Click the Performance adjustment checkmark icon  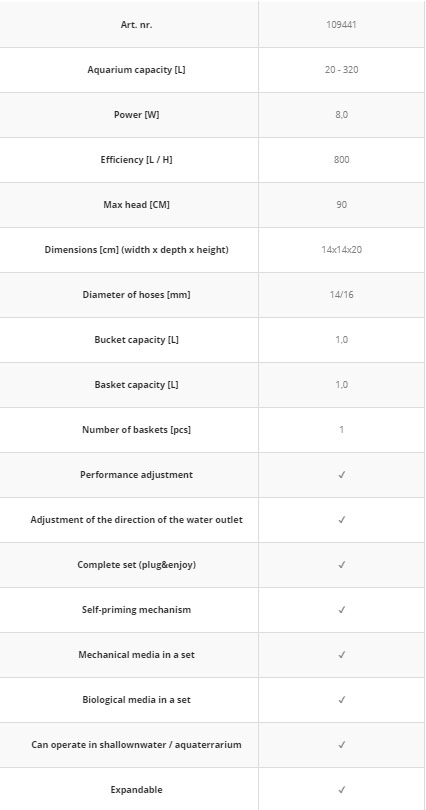tap(341, 475)
